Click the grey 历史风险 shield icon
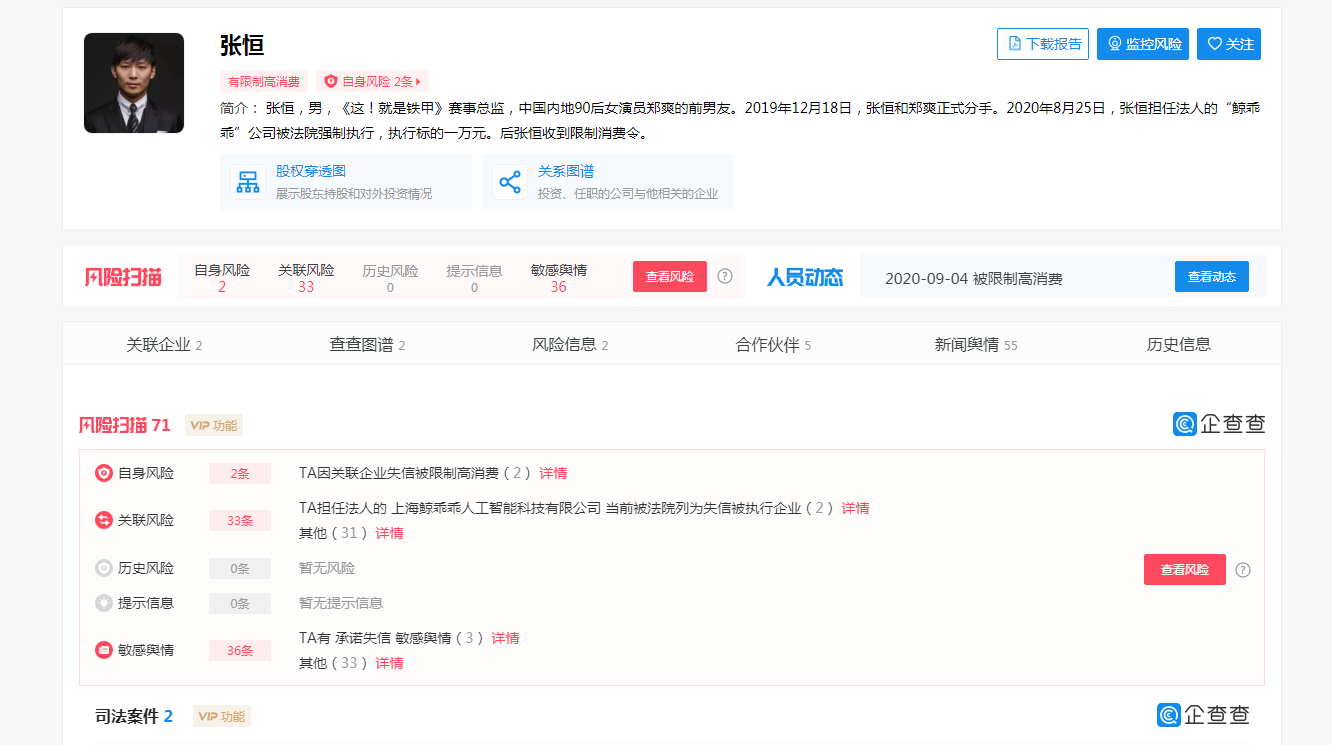Screen dimensions: 1332x745 click(x=103, y=568)
